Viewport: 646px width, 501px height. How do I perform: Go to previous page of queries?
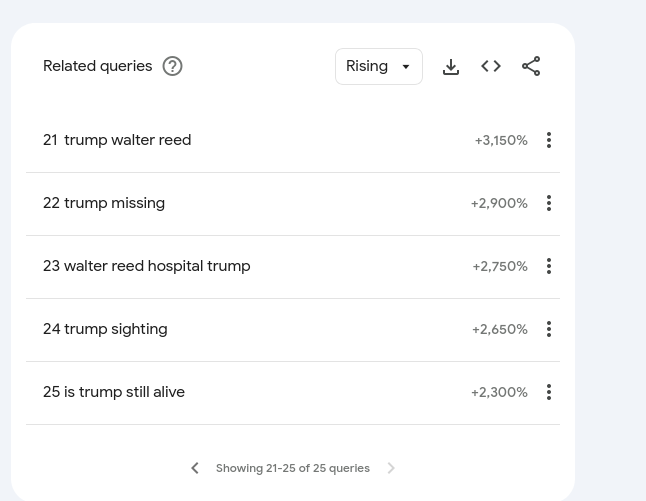[x=195, y=468]
